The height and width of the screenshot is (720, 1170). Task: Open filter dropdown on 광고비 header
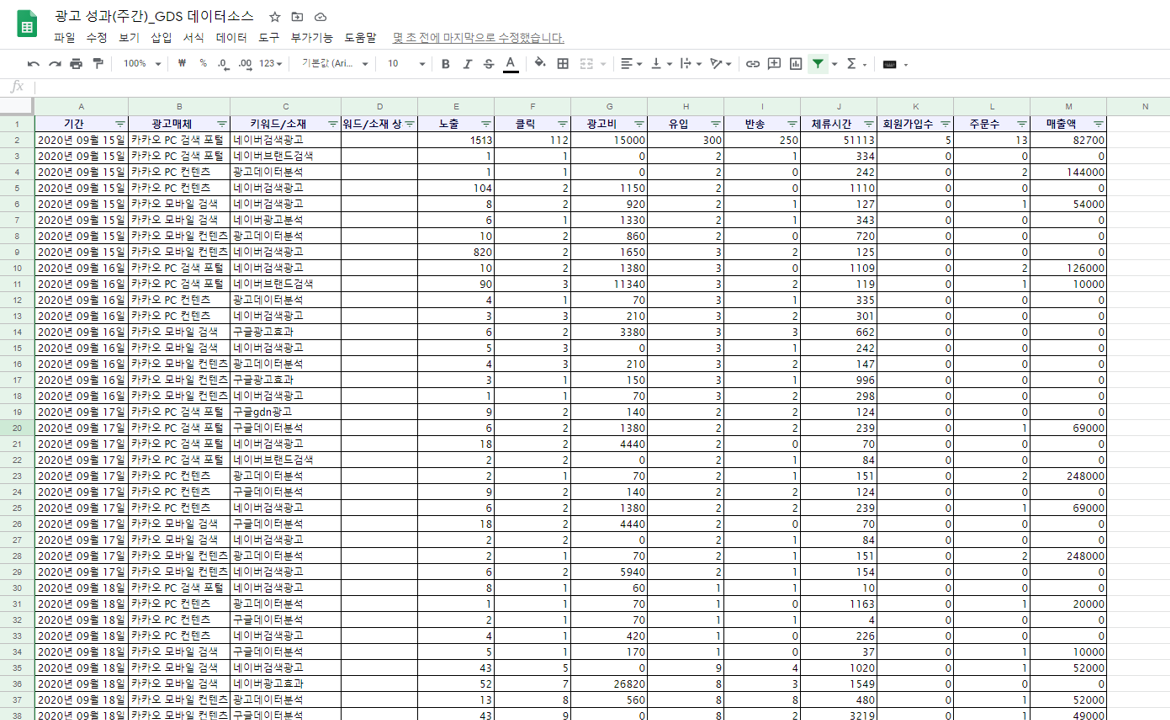pos(639,124)
